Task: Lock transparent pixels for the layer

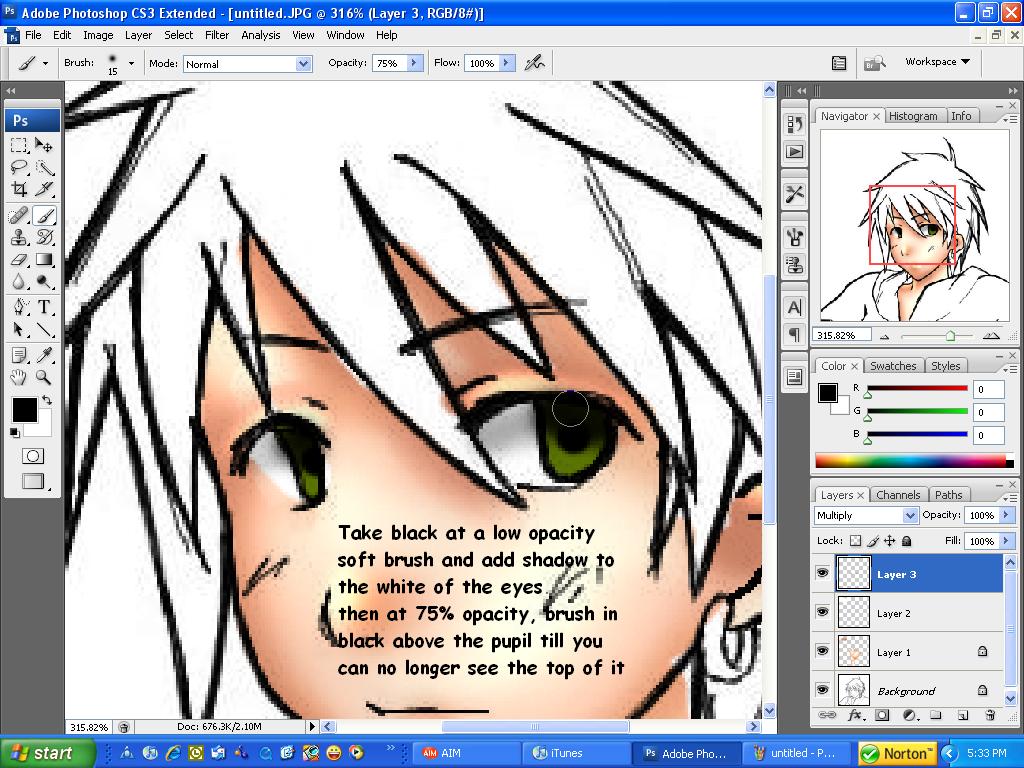Action: [855, 541]
